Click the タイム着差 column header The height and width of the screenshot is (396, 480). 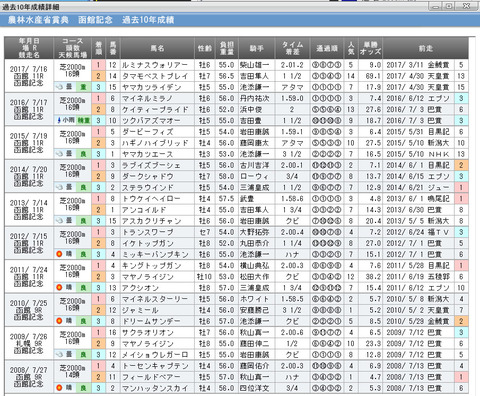292,48
